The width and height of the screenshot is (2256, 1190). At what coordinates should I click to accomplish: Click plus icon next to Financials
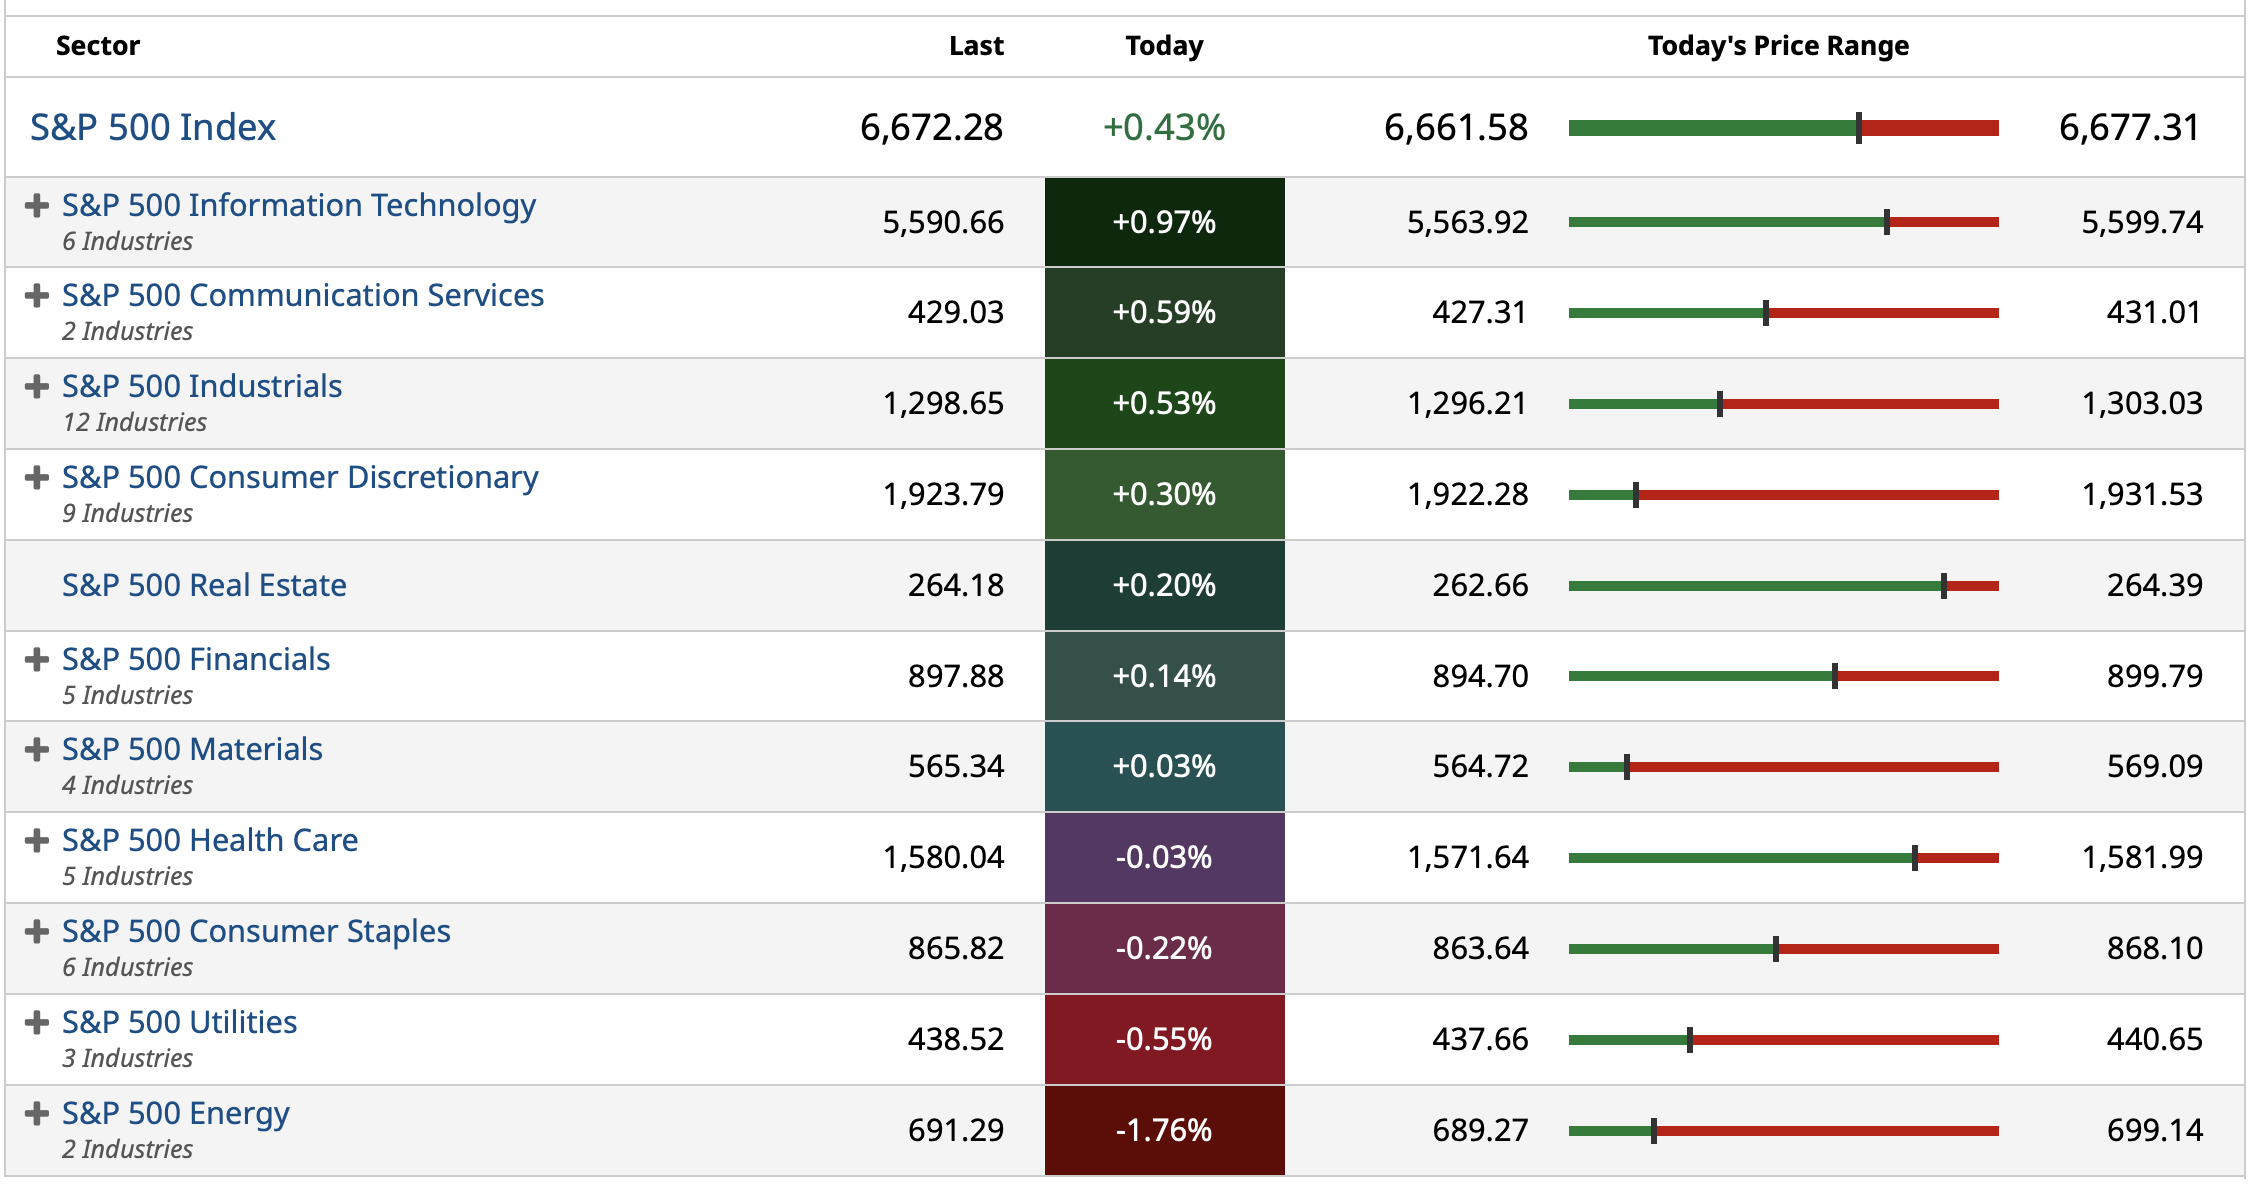coord(37,660)
